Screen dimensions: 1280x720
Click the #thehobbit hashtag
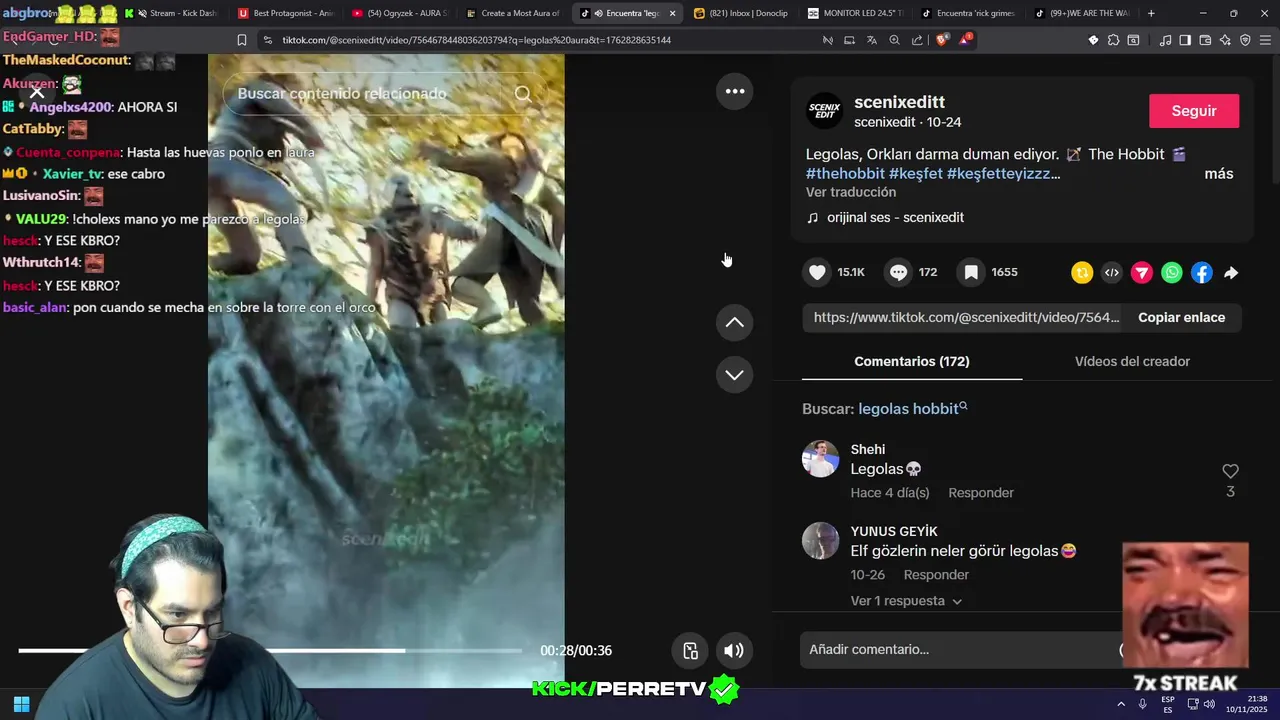point(845,174)
